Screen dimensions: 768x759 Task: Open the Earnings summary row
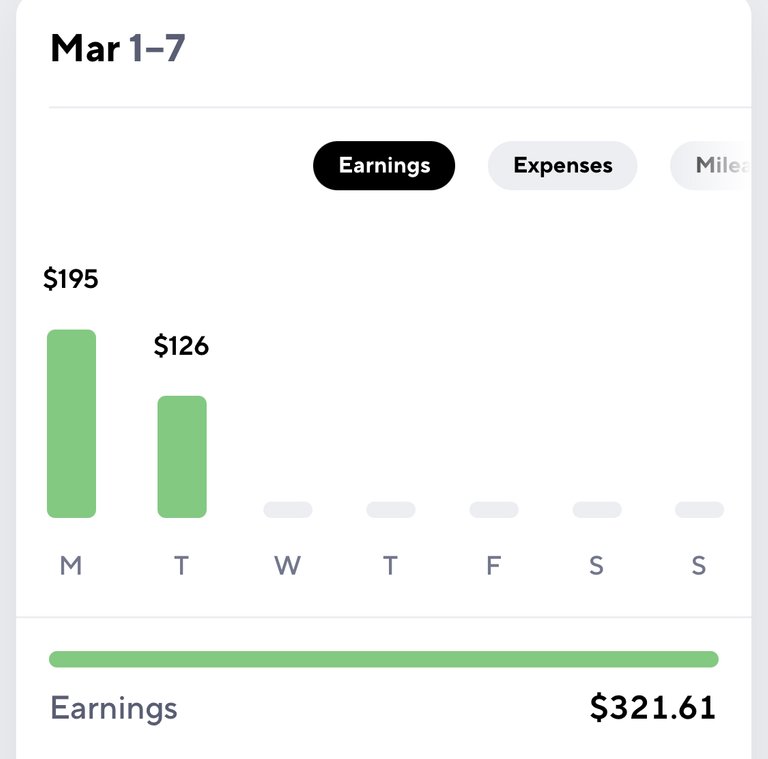pos(384,708)
